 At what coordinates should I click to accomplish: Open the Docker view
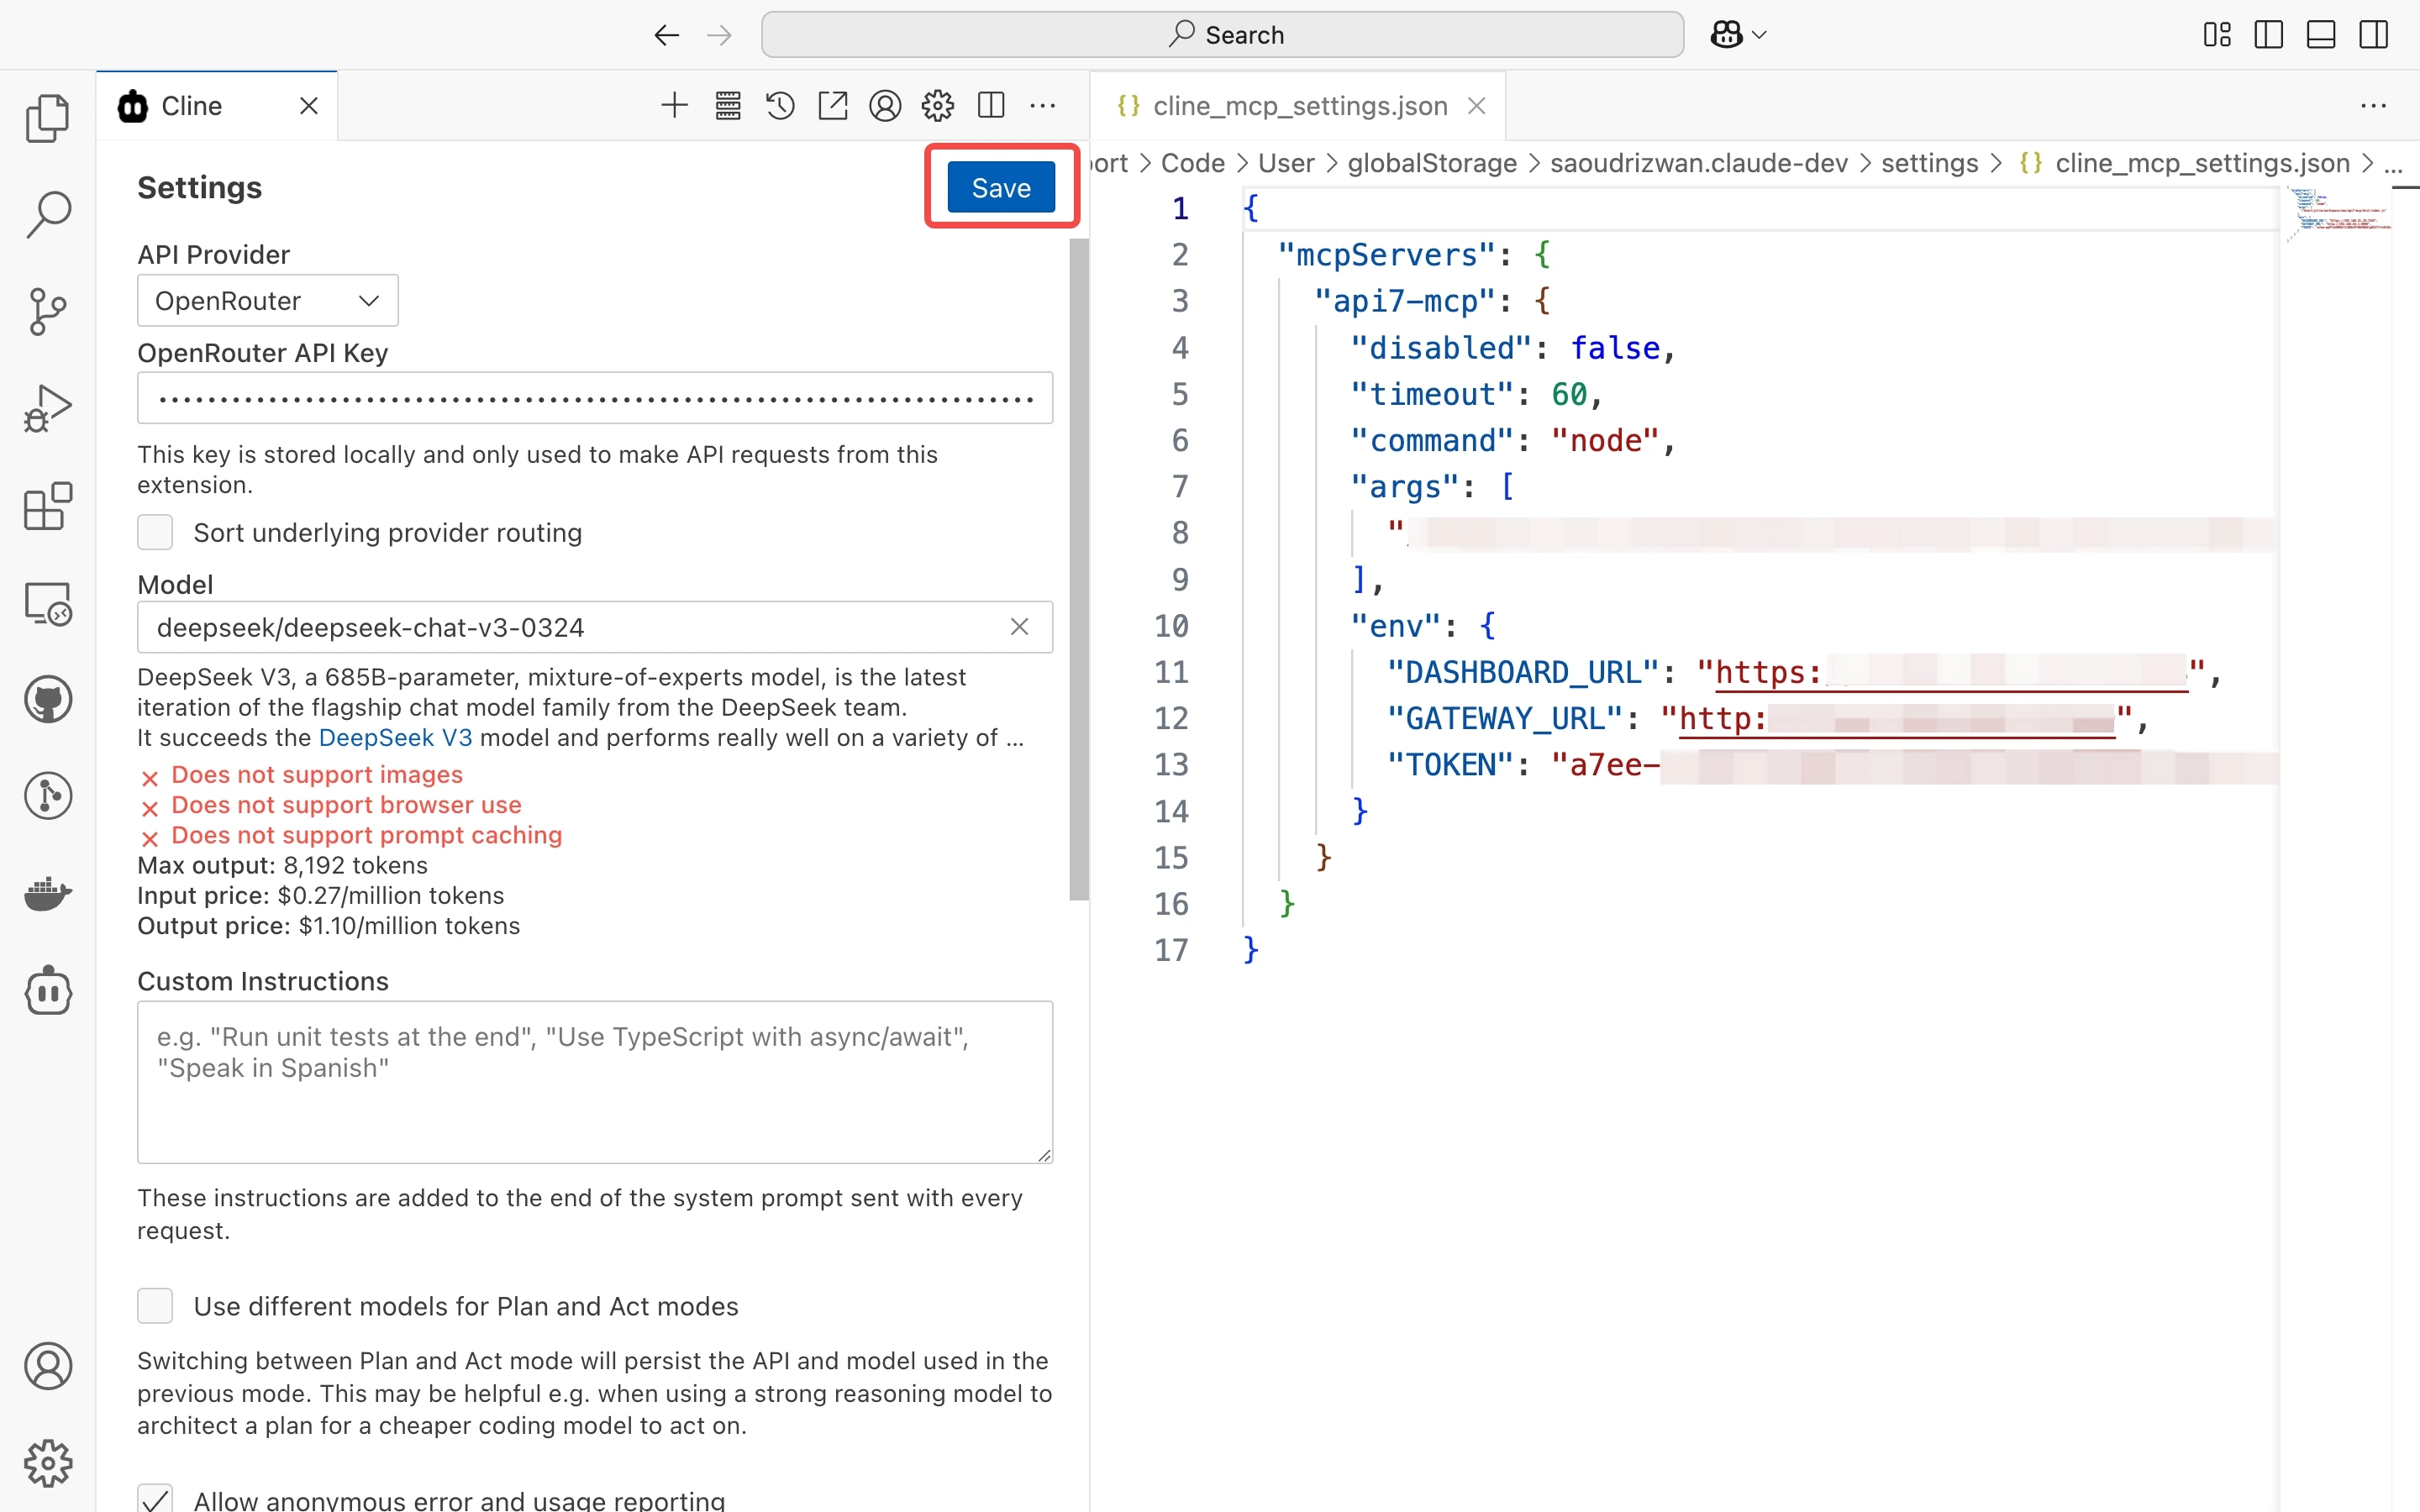tap(47, 894)
